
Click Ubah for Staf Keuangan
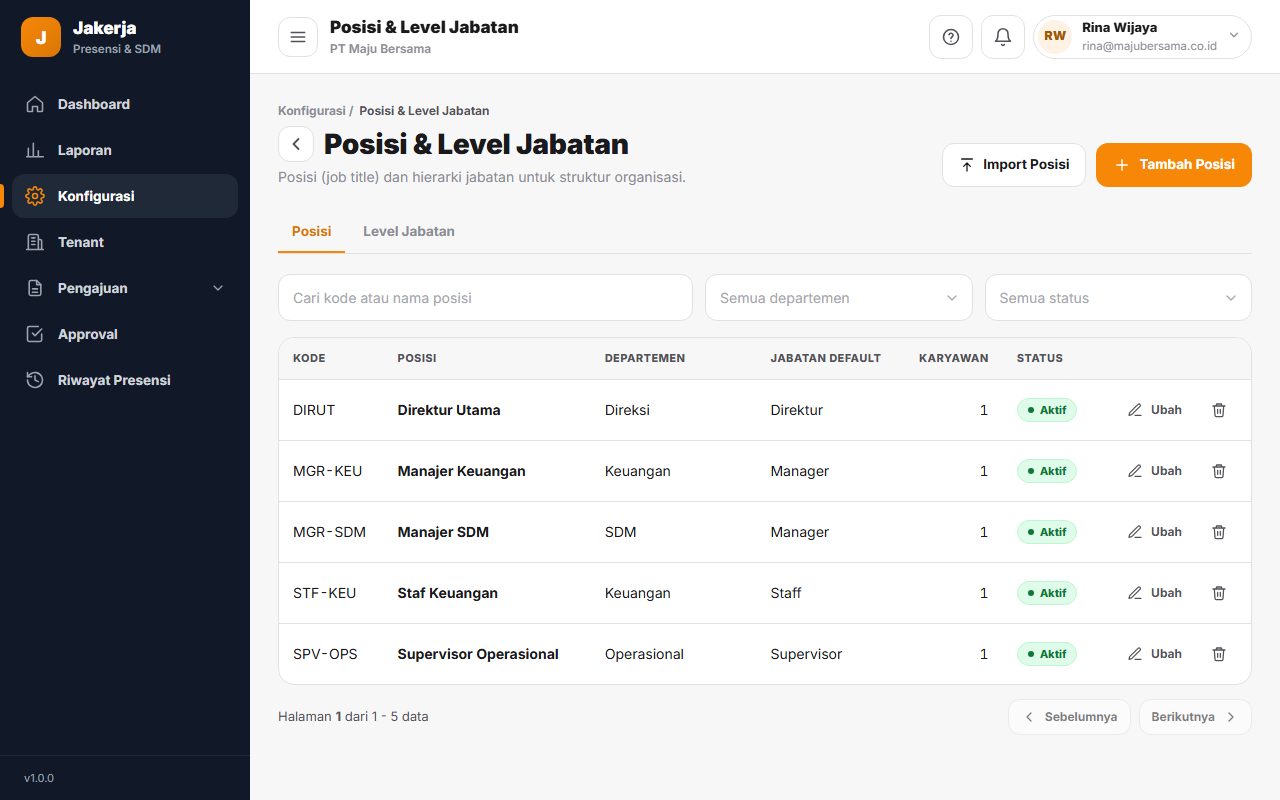[1155, 593]
